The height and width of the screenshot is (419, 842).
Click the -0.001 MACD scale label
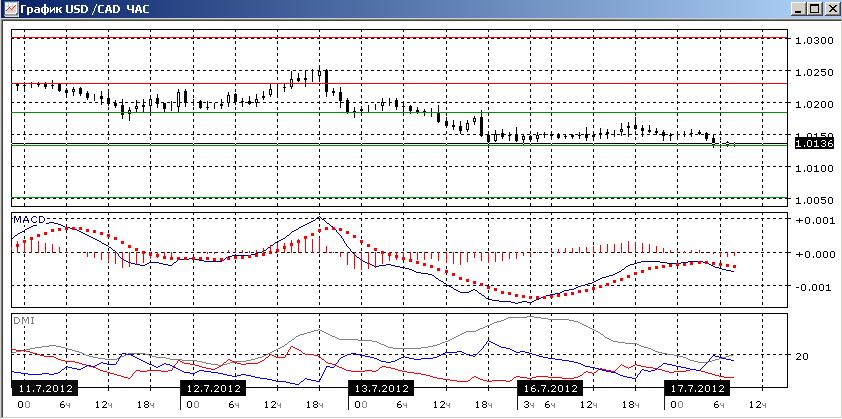point(813,287)
